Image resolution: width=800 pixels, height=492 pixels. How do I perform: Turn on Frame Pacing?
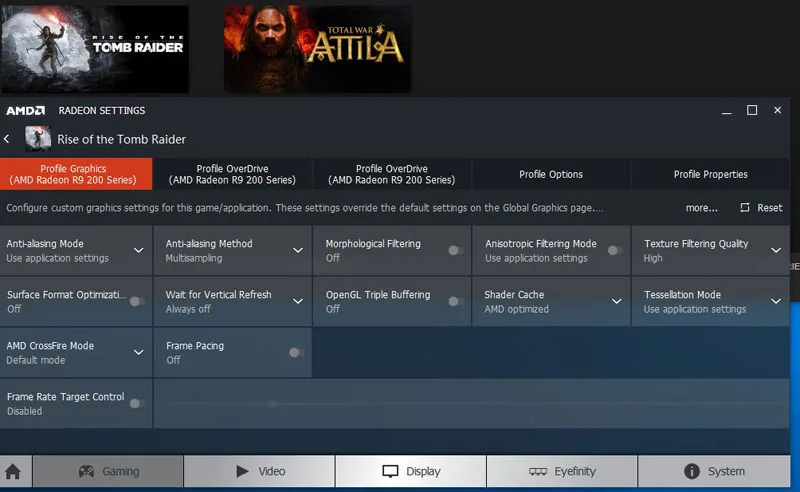[296, 352]
